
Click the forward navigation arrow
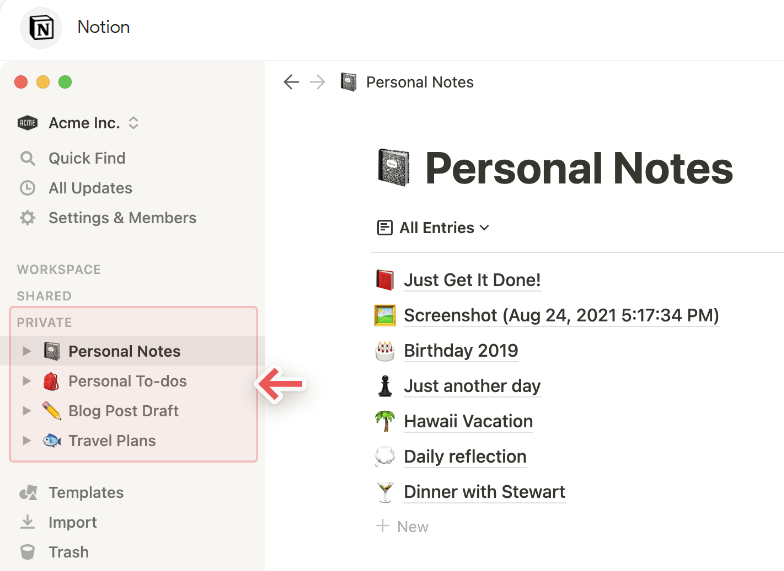[x=318, y=82]
